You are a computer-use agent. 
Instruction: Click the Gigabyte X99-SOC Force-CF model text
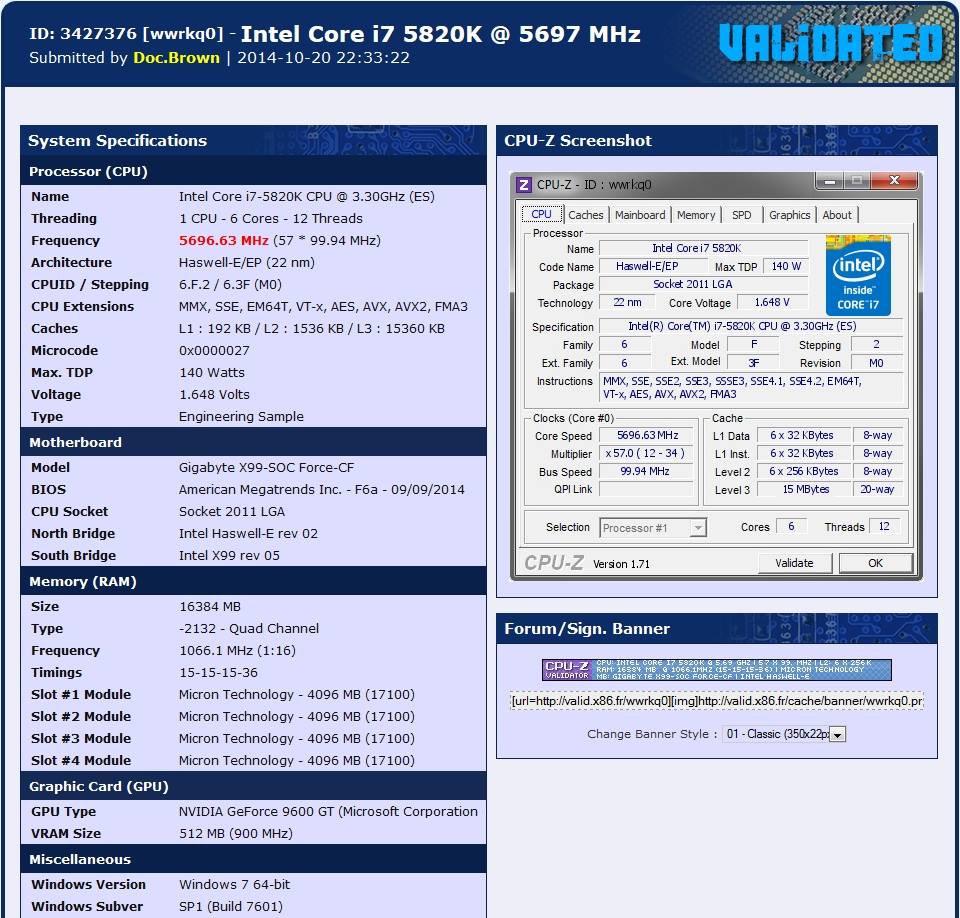click(x=266, y=468)
